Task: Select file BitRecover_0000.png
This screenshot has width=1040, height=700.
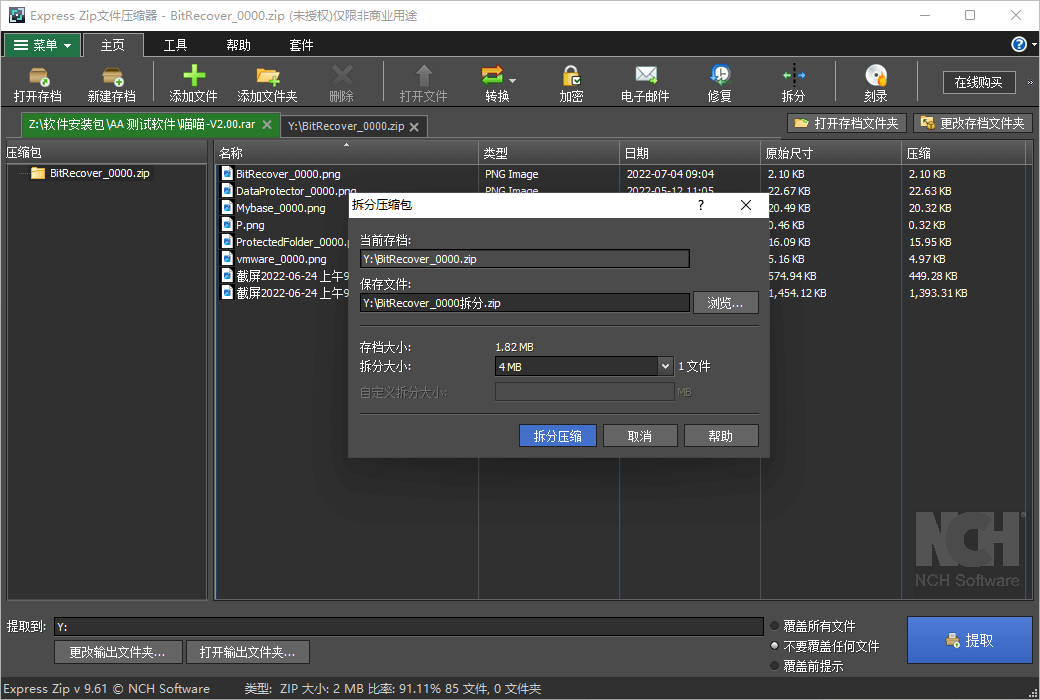Action: [x=288, y=174]
